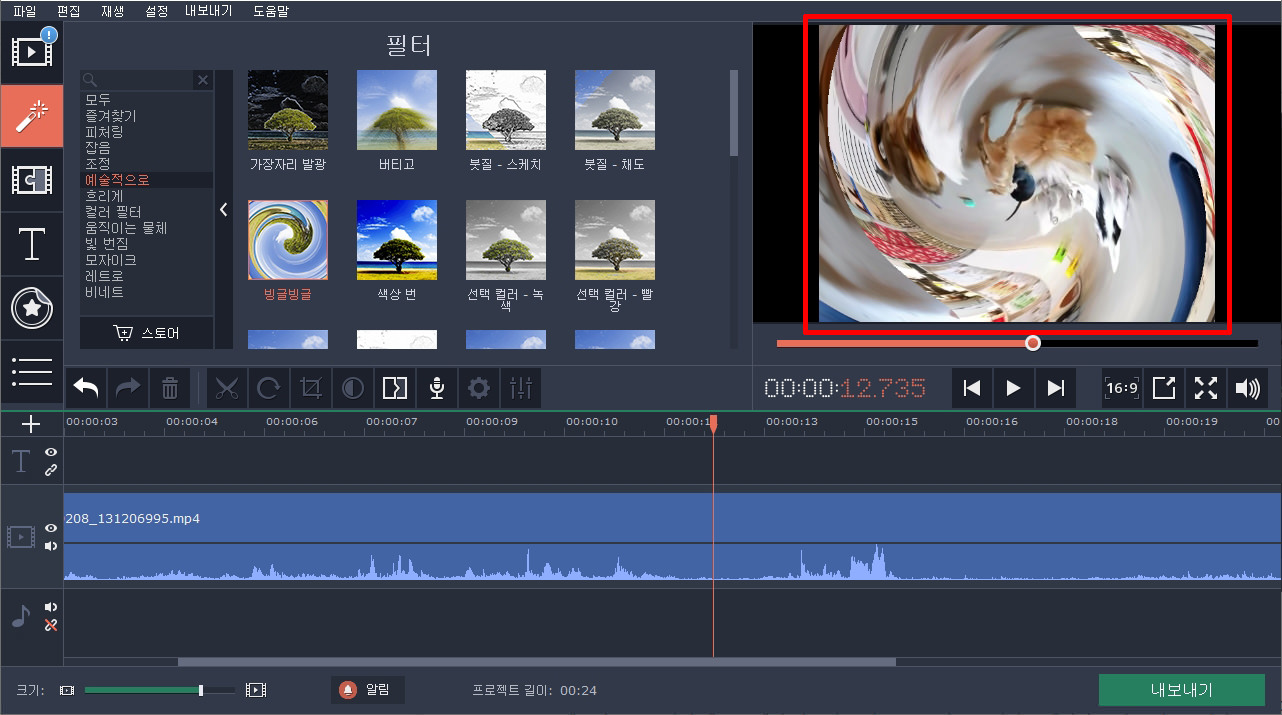The width and height of the screenshot is (1282, 715).
Task: Select the 208_131206995.mp4 clip
Action: (x=672, y=537)
